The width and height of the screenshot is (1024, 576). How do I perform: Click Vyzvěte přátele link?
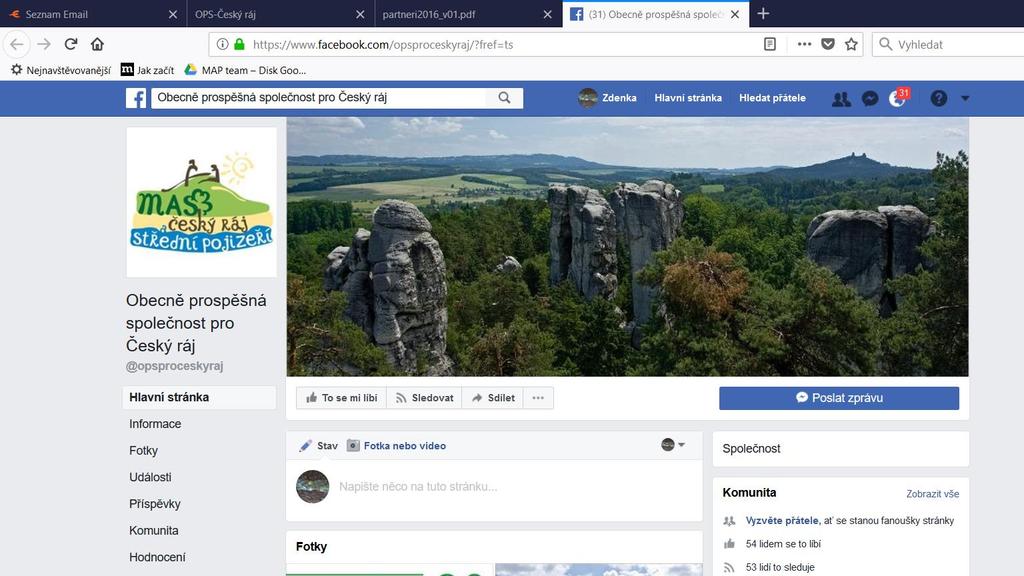pos(782,520)
